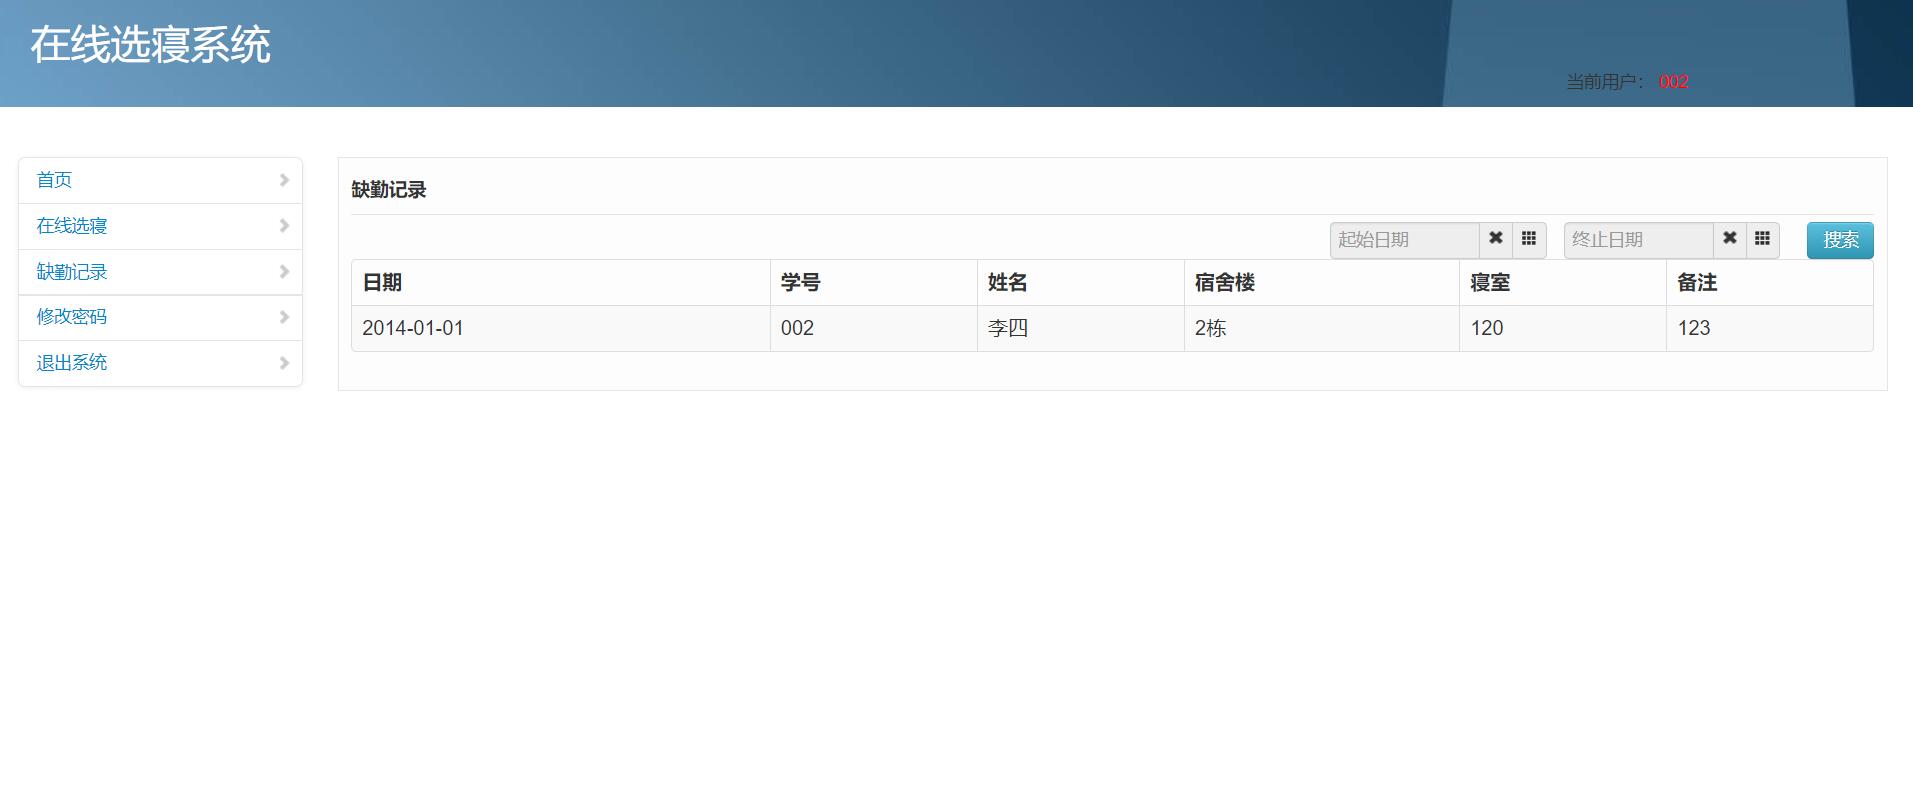Go to 首页 in the sidebar
Image resolution: width=1913 pixels, height=804 pixels.
[x=160, y=180]
